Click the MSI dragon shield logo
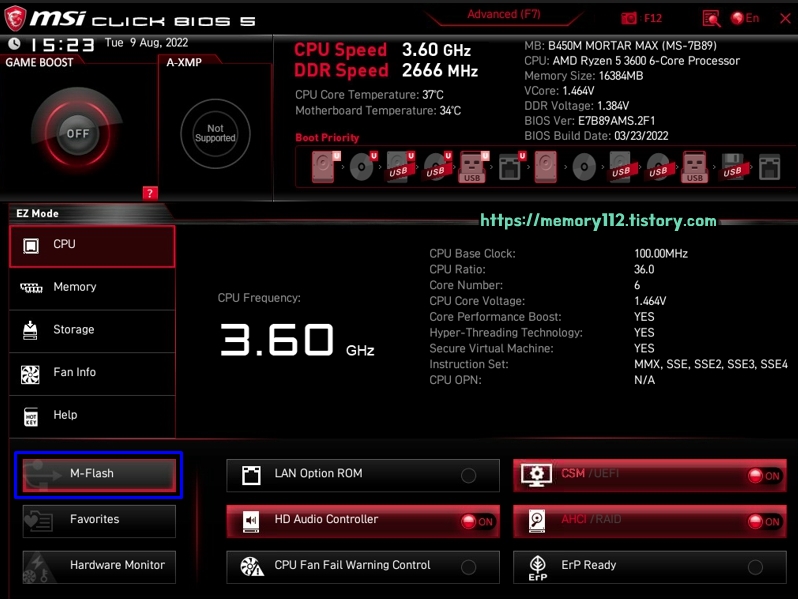798x599 pixels. click(x=15, y=18)
